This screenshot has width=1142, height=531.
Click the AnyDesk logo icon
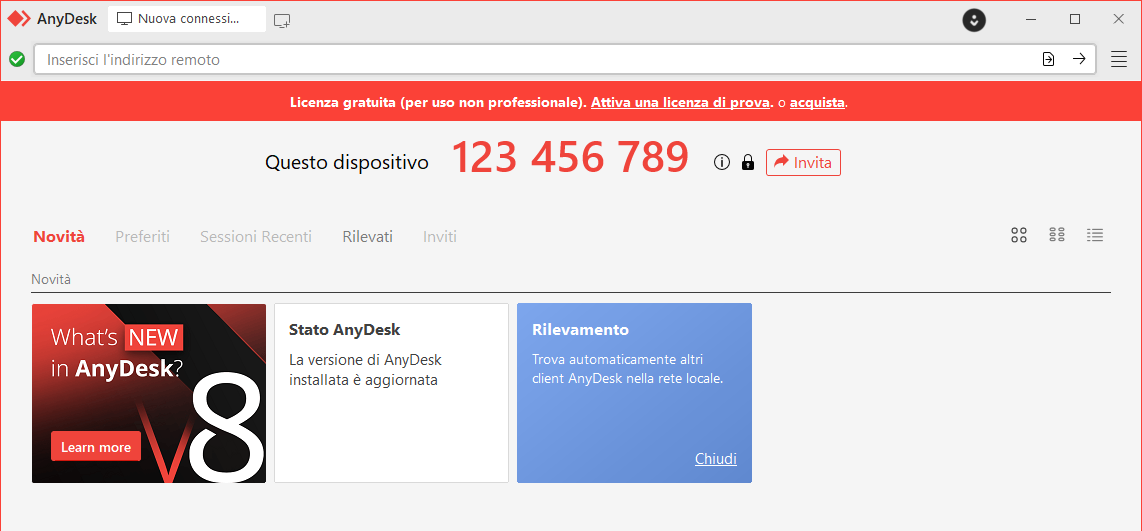click(x=19, y=19)
